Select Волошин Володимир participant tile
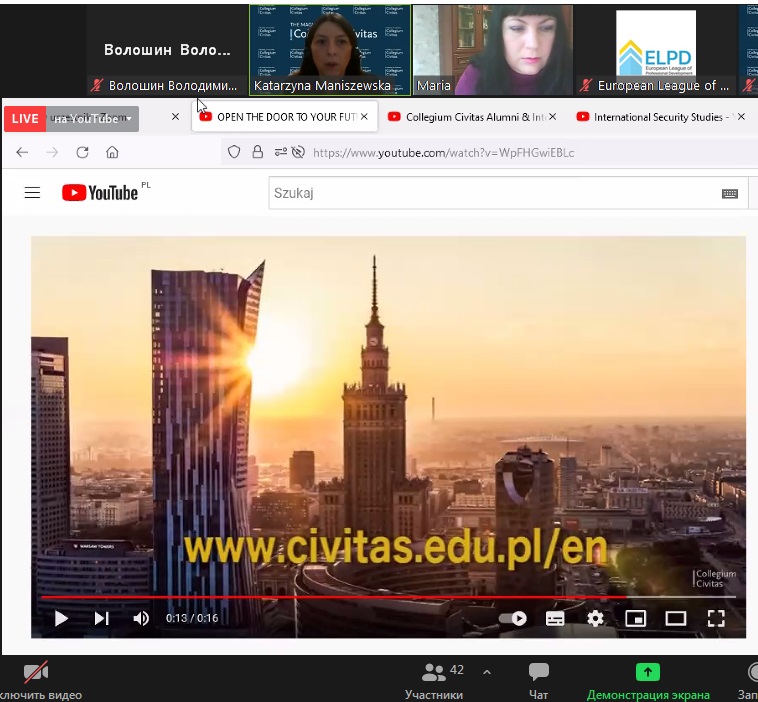758x702 pixels. pyautogui.click(x=167, y=50)
